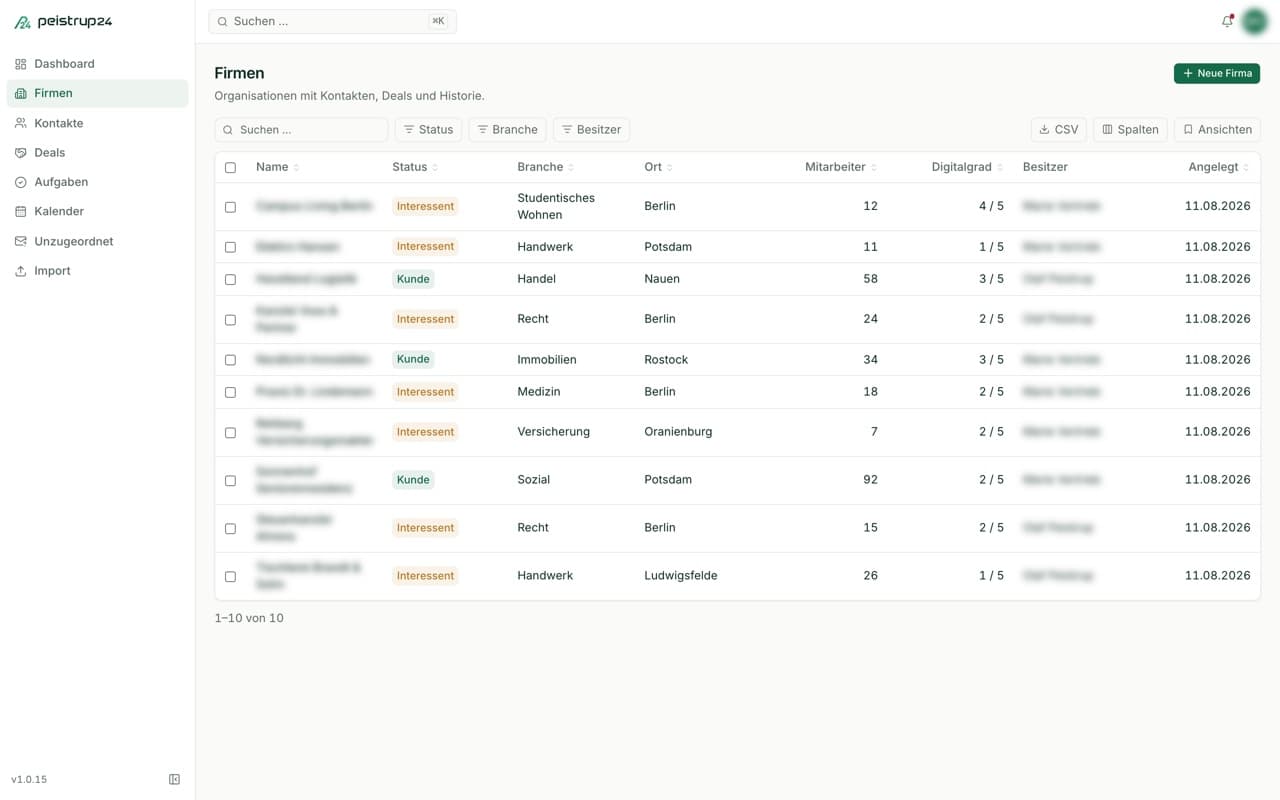Screen dimensions: 1280x800
Task: Click the v1.0.15 version label
Action: (29, 779)
